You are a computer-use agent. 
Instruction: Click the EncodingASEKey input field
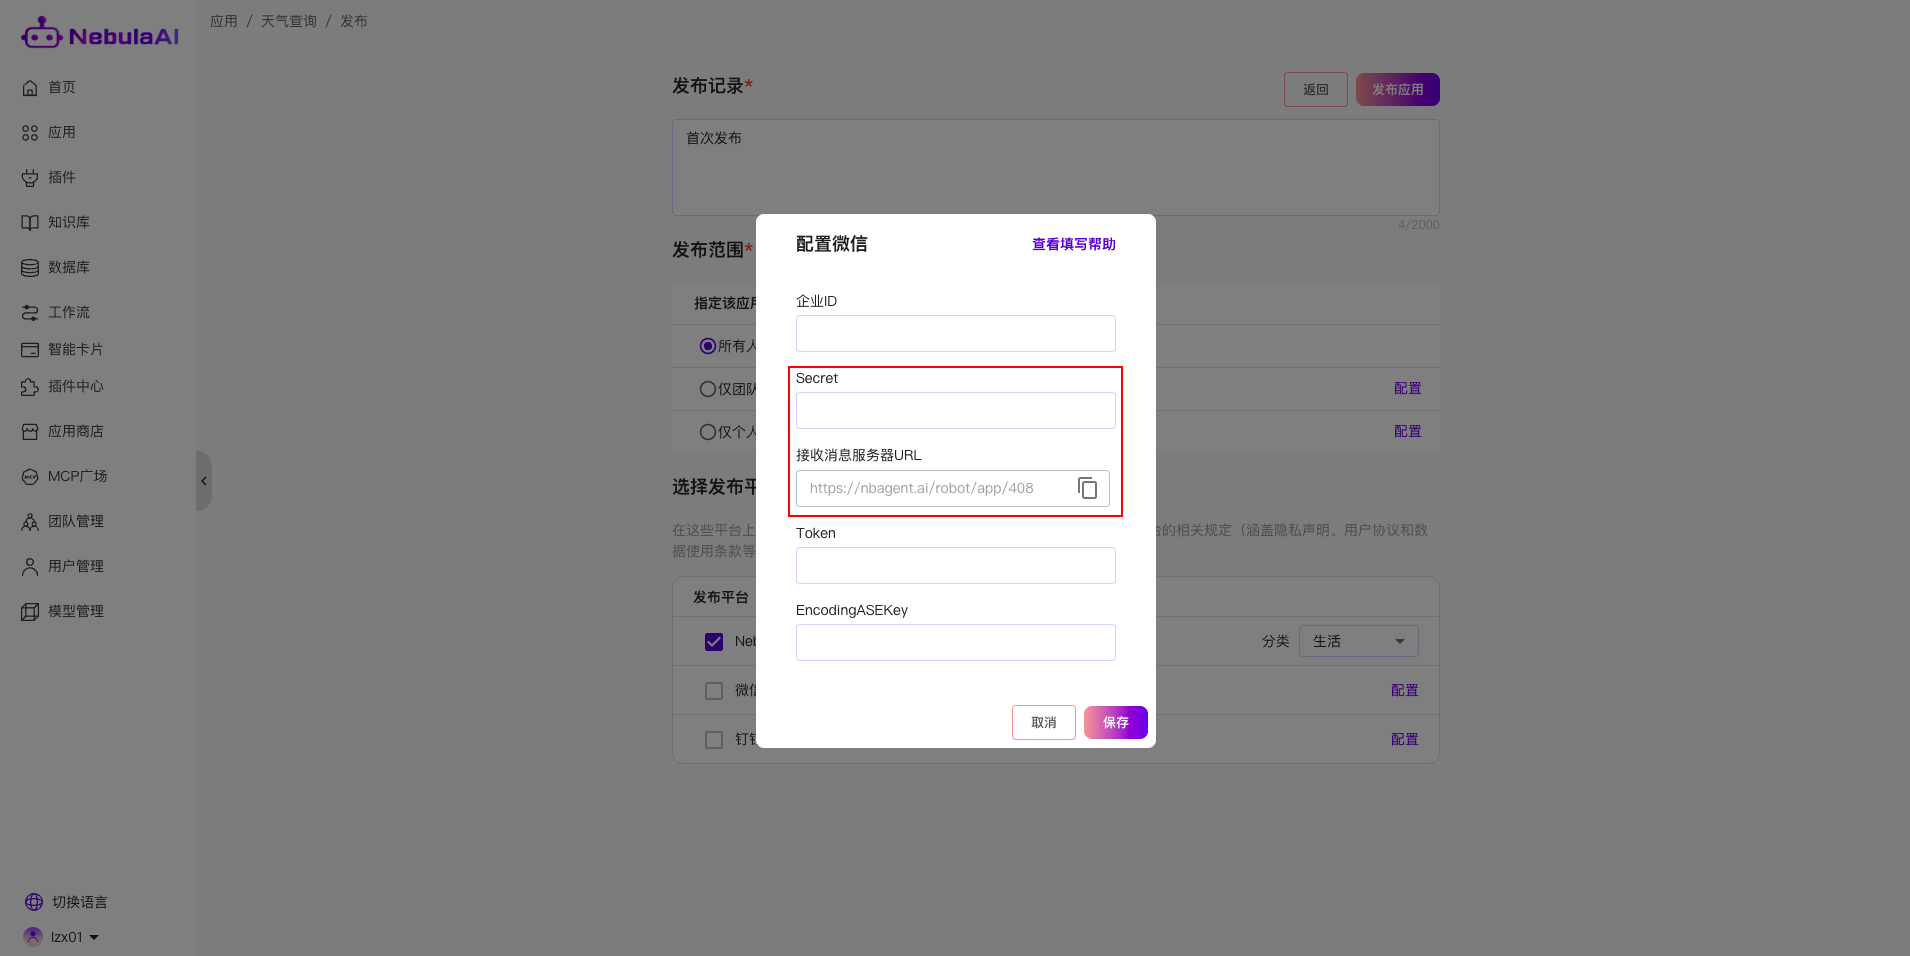(x=956, y=642)
